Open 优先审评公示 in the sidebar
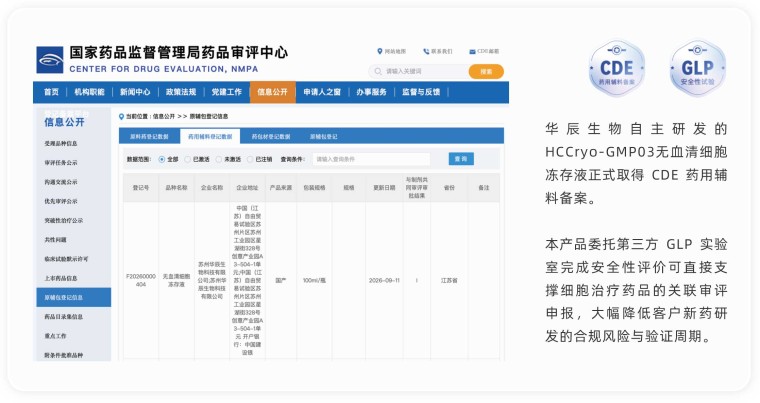Screen dimensions: 760x403 coord(61,201)
